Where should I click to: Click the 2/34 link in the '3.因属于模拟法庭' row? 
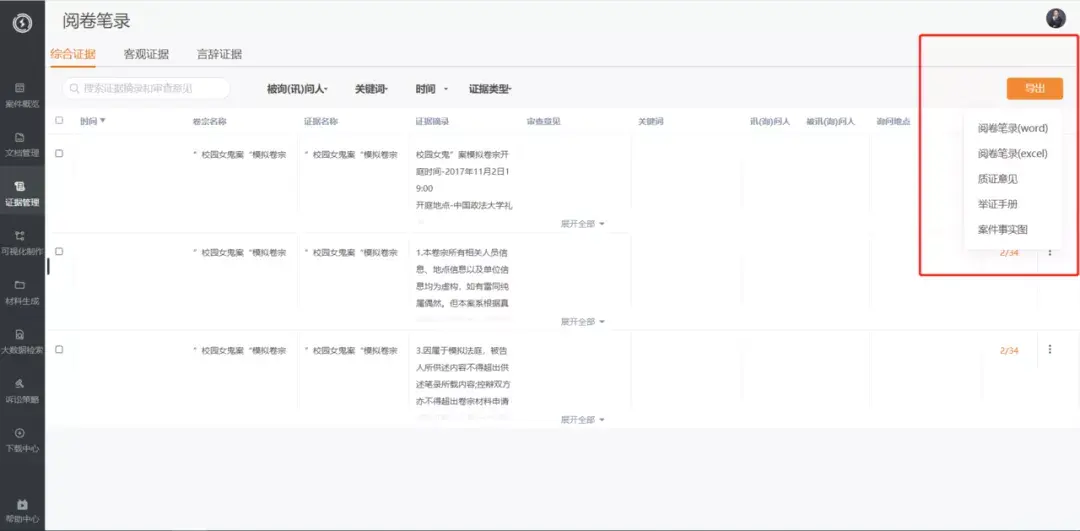pos(1009,351)
